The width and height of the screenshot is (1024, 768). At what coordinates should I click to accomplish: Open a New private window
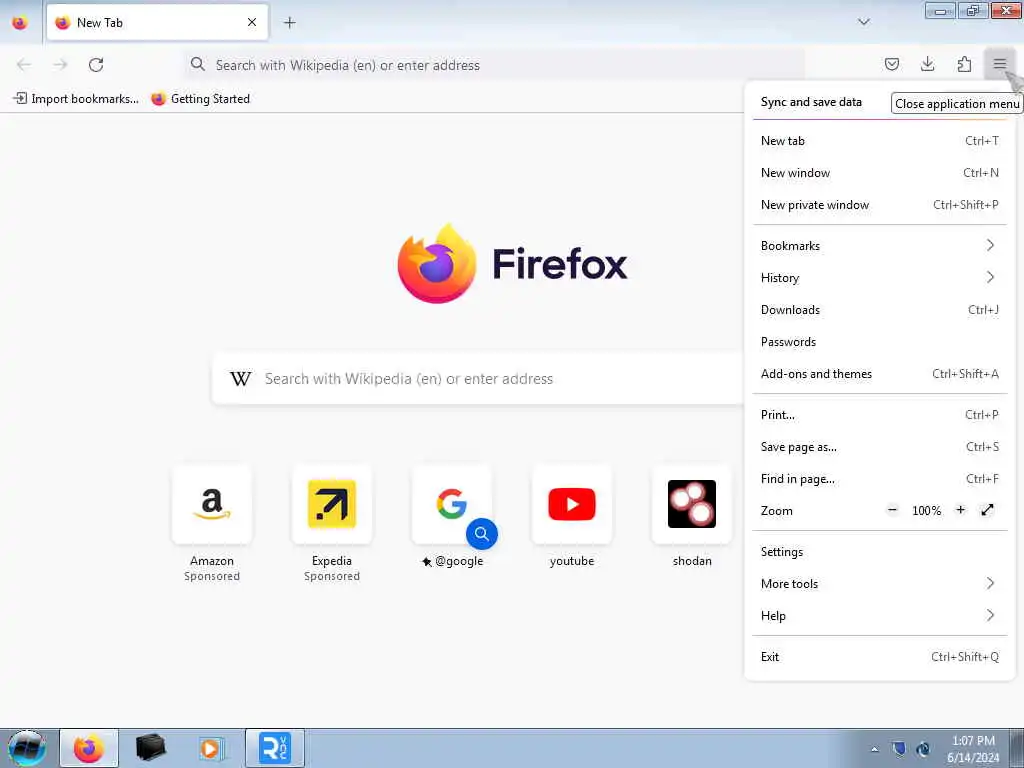click(x=880, y=205)
